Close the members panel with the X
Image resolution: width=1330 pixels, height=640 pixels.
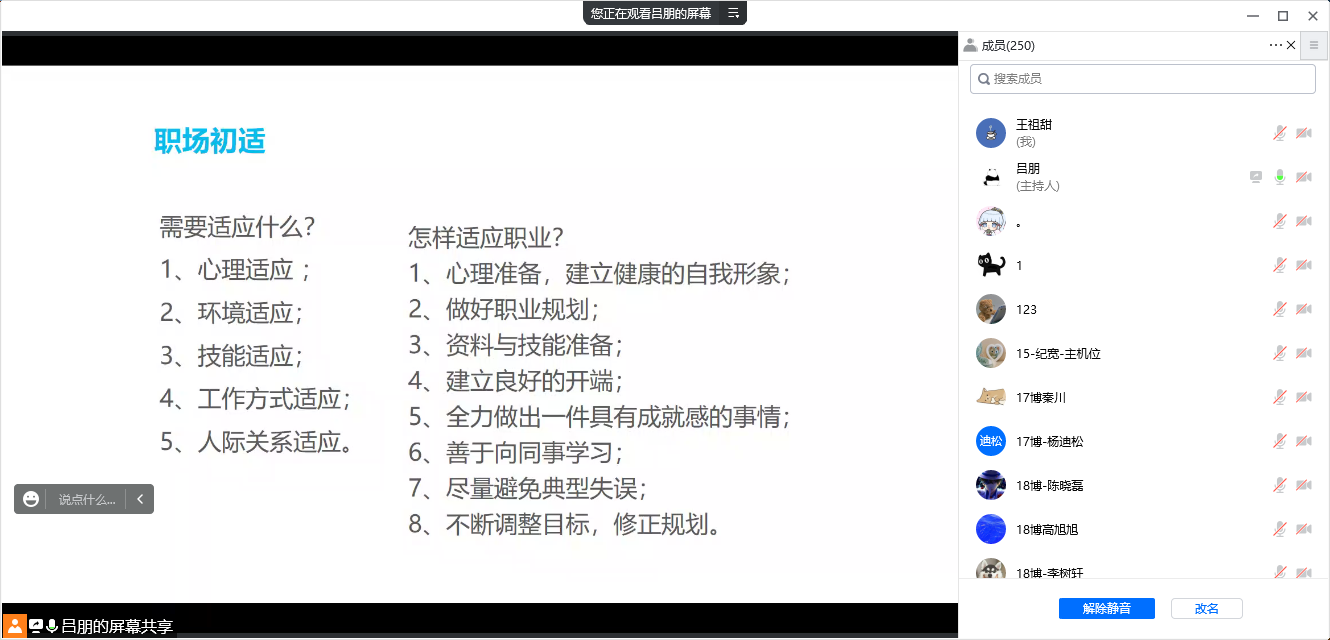1291,45
